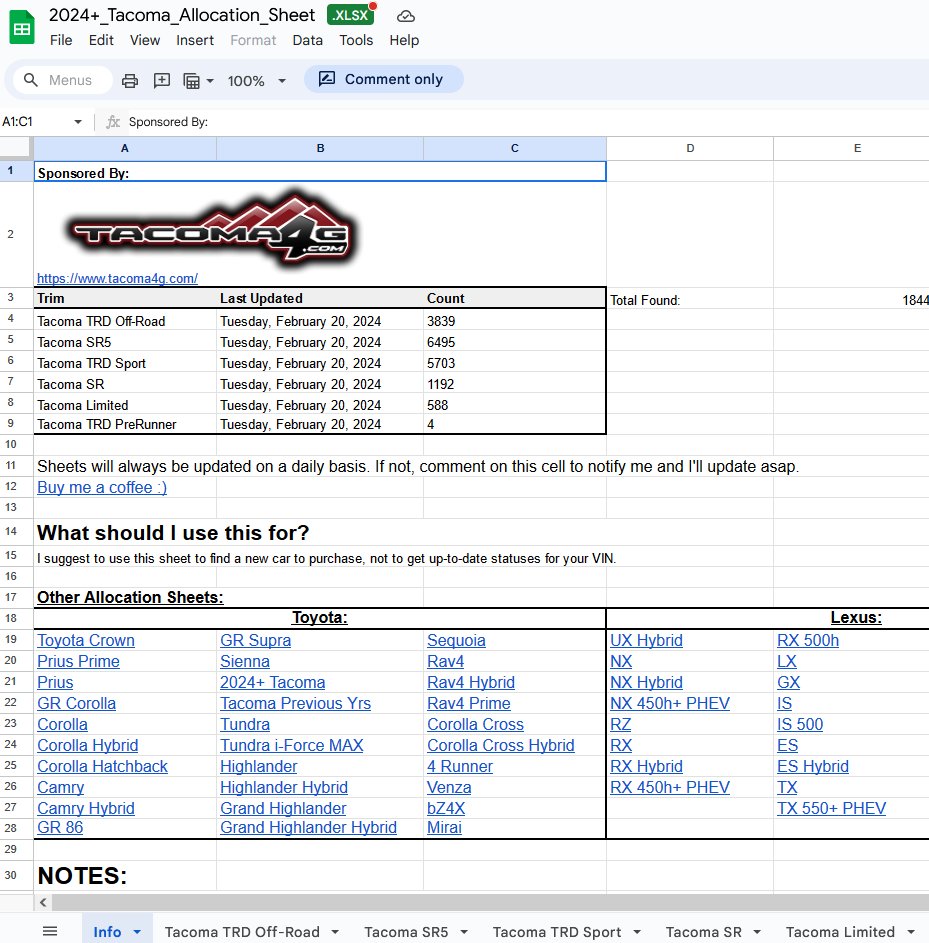Open the GR 86 sheet link
929x943 pixels.
(60, 828)
